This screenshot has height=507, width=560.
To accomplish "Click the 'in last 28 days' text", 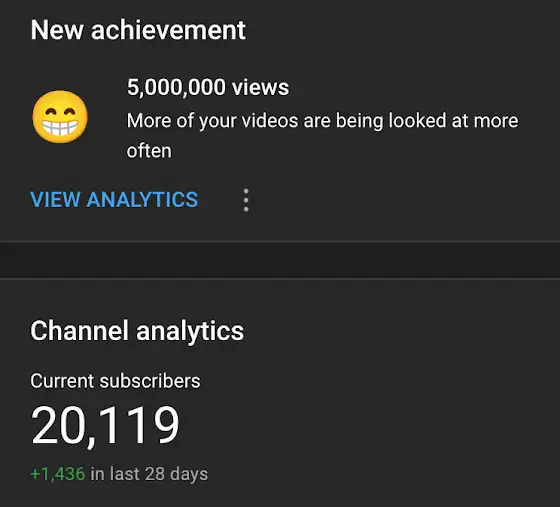I will [149, 474].
